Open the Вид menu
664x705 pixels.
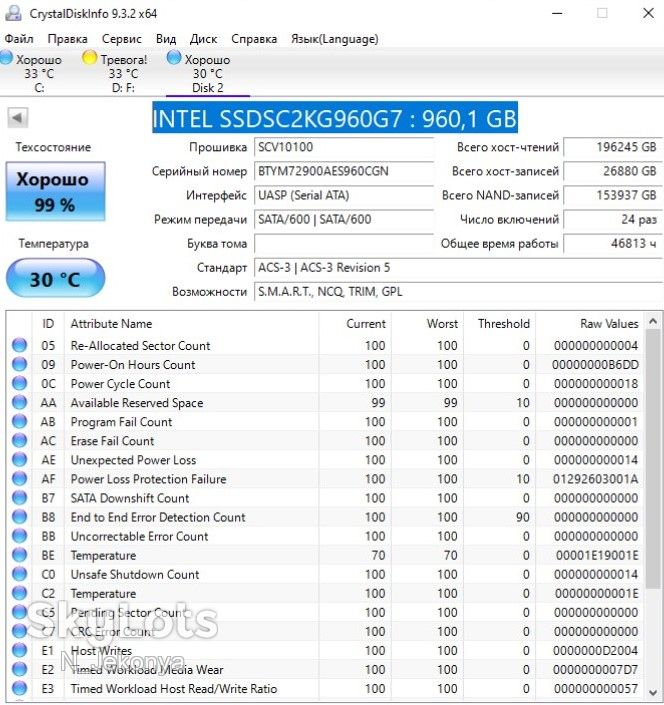(166, 39)
